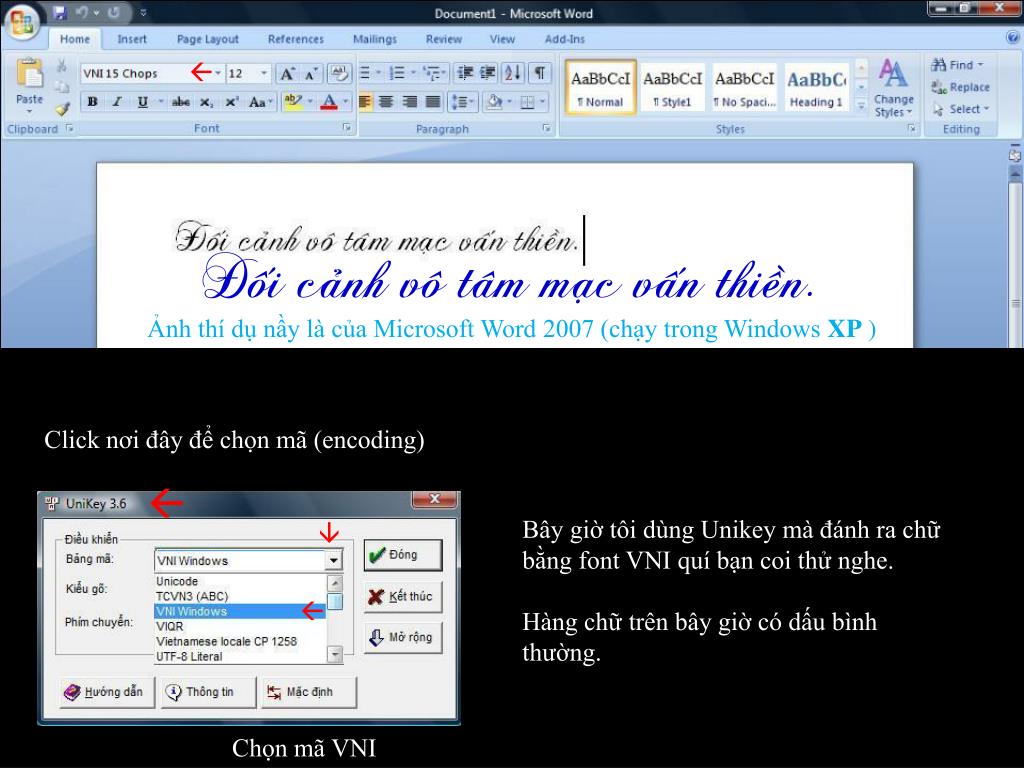Image resolution: width=1024 pixels, height=768 pixels.
Task: Click the Hướng dẫn button in UniKey
Action: point(107,692)
